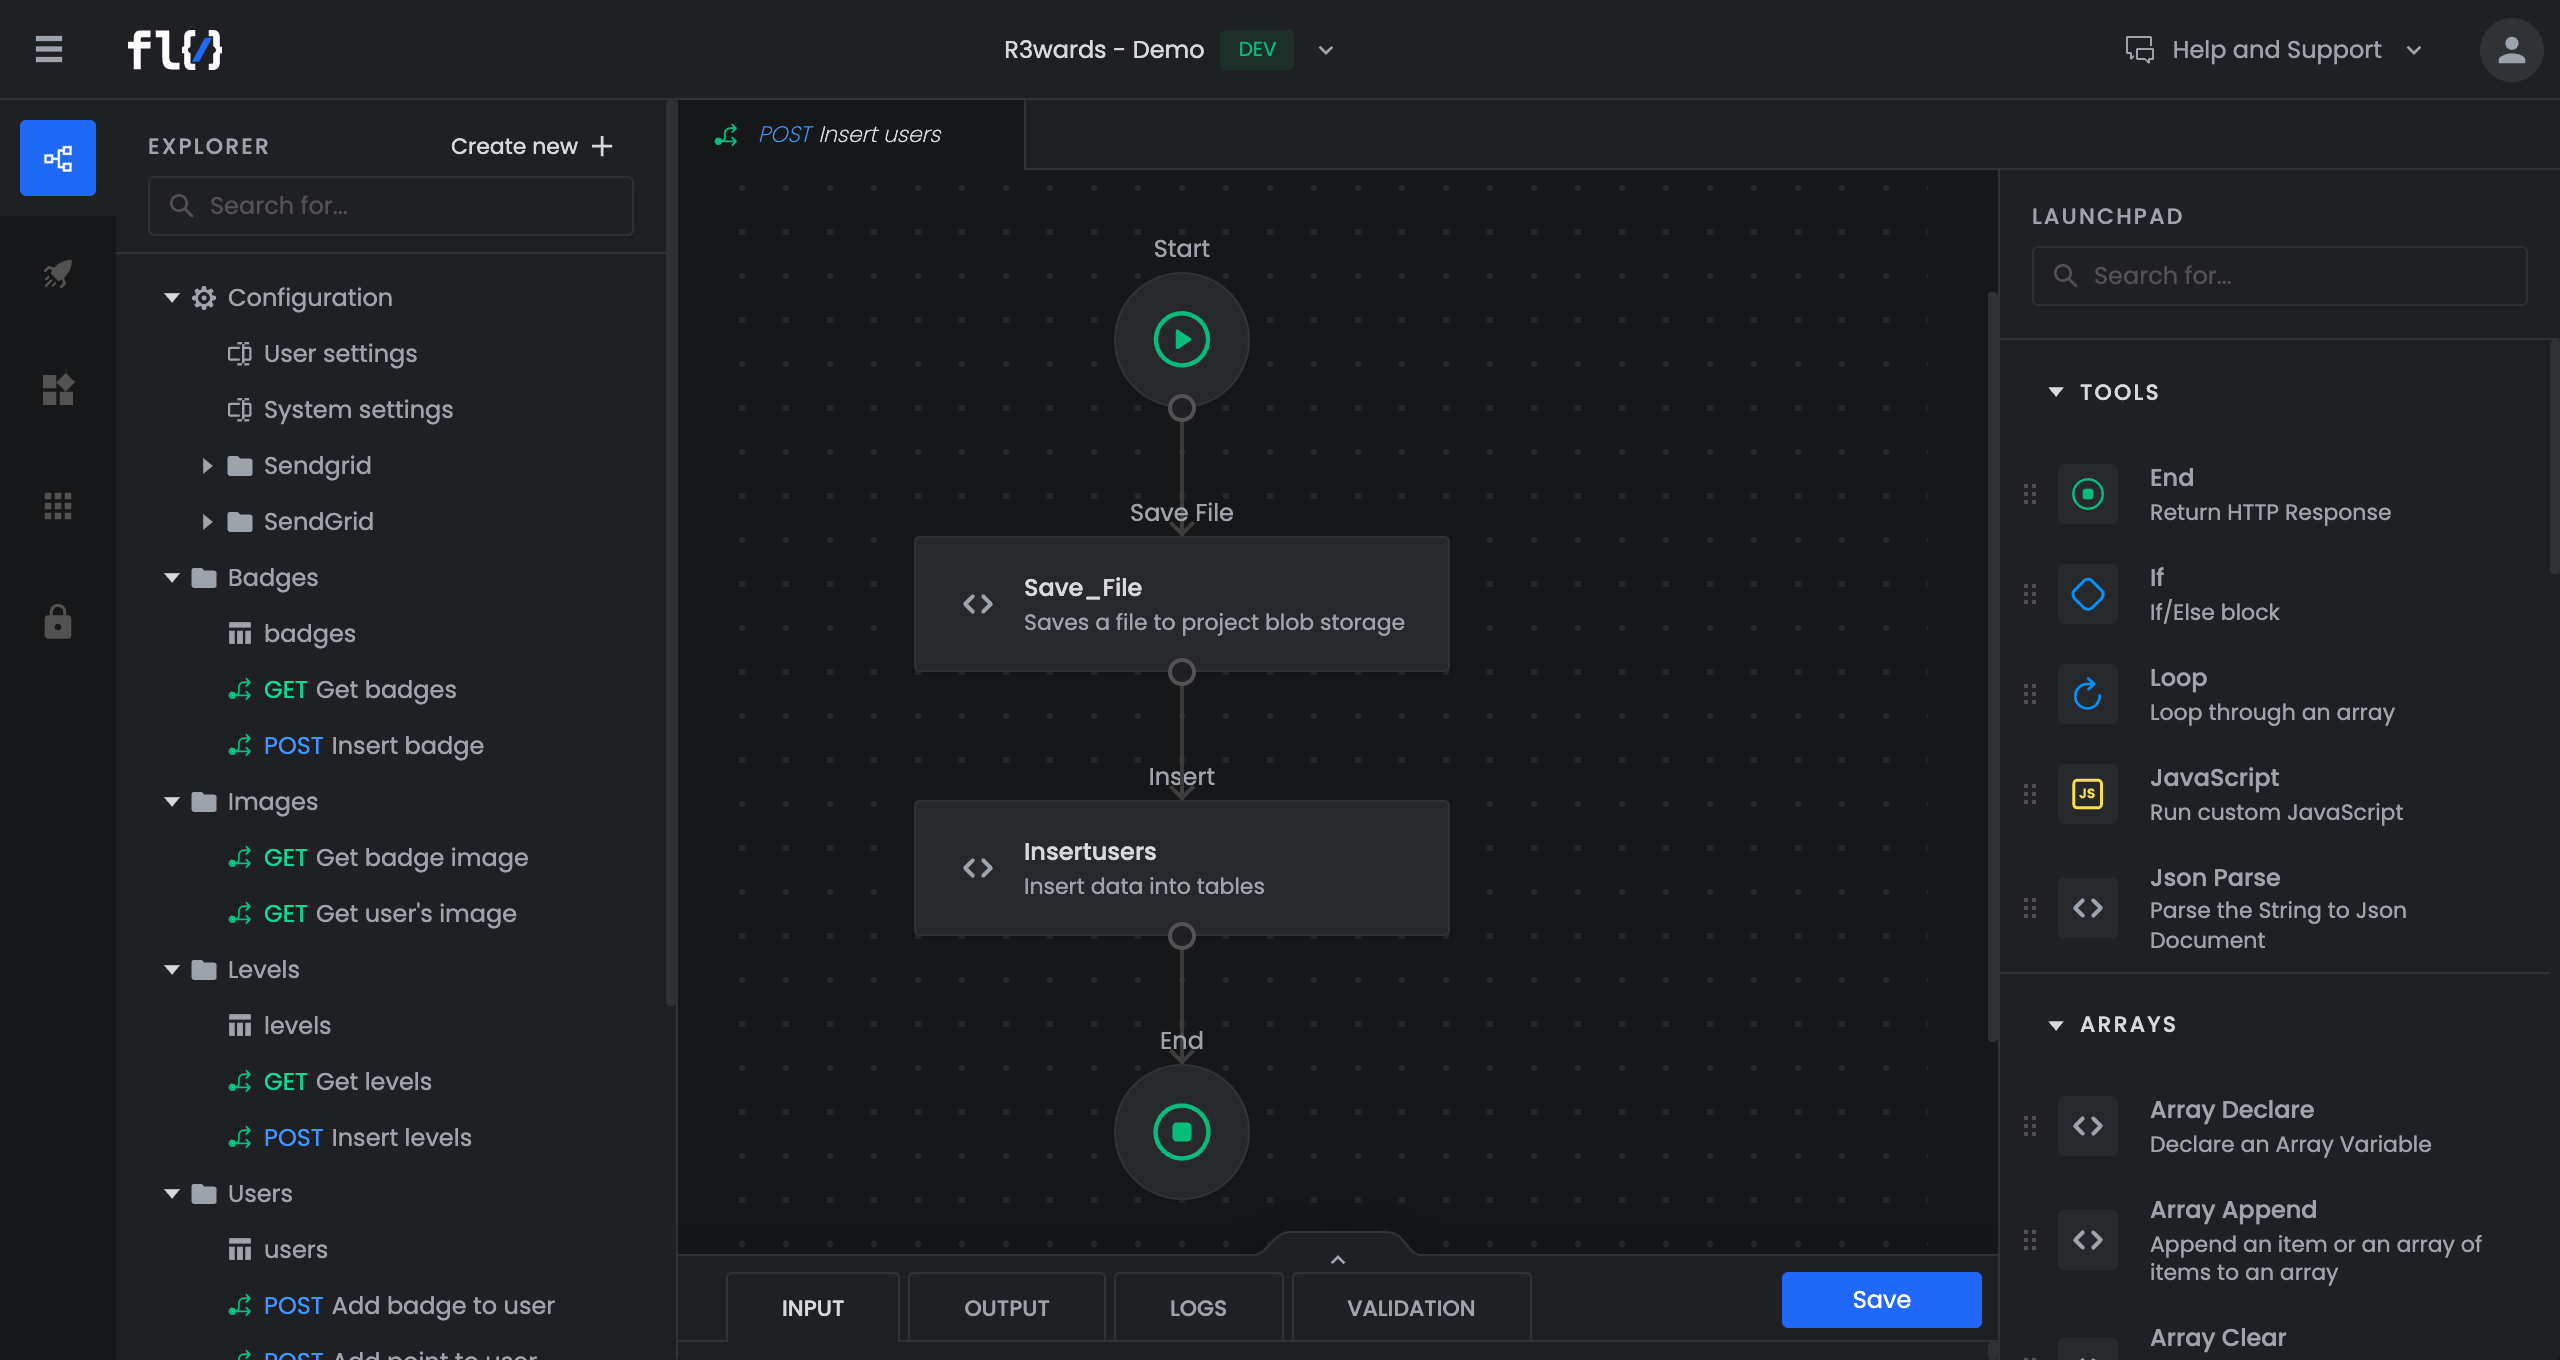
Task: Focus the Explorer search field
Action: (x=391, y=206)
